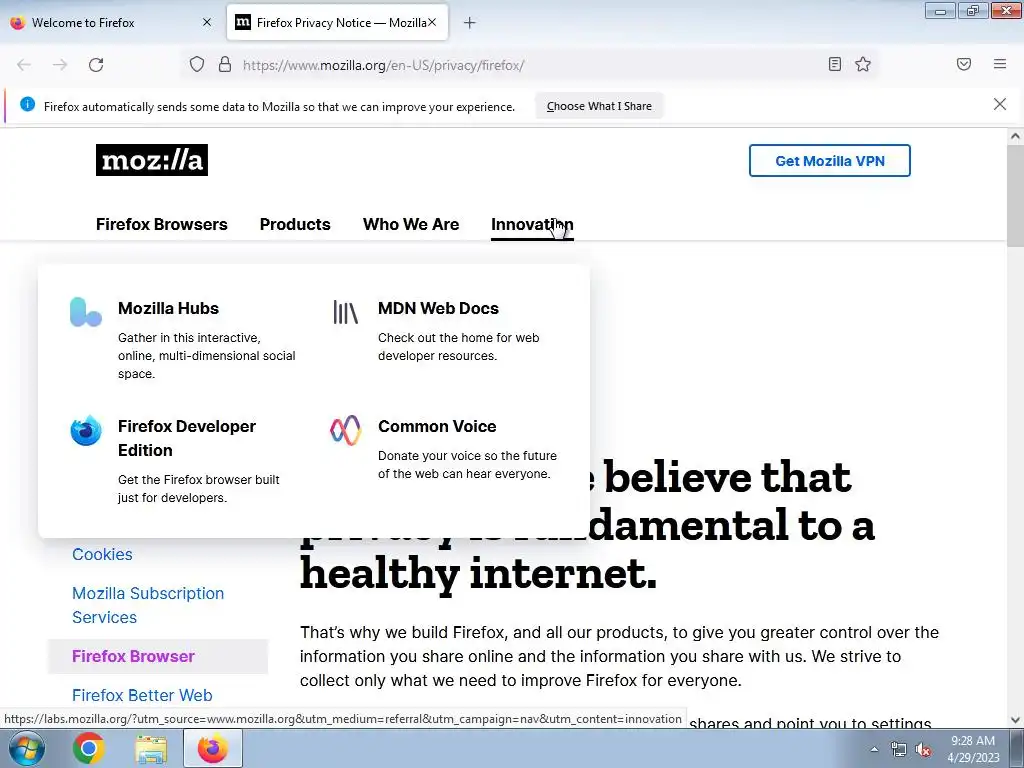Switch to Welcome to Firefox tab
This screenshot has width=1024, height=768.
click(x=111, y=23)
